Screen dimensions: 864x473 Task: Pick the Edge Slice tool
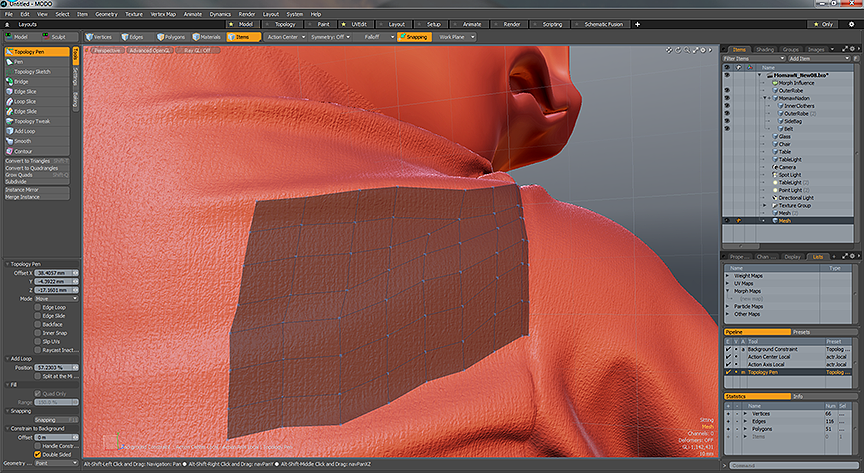tap(37, 92)
